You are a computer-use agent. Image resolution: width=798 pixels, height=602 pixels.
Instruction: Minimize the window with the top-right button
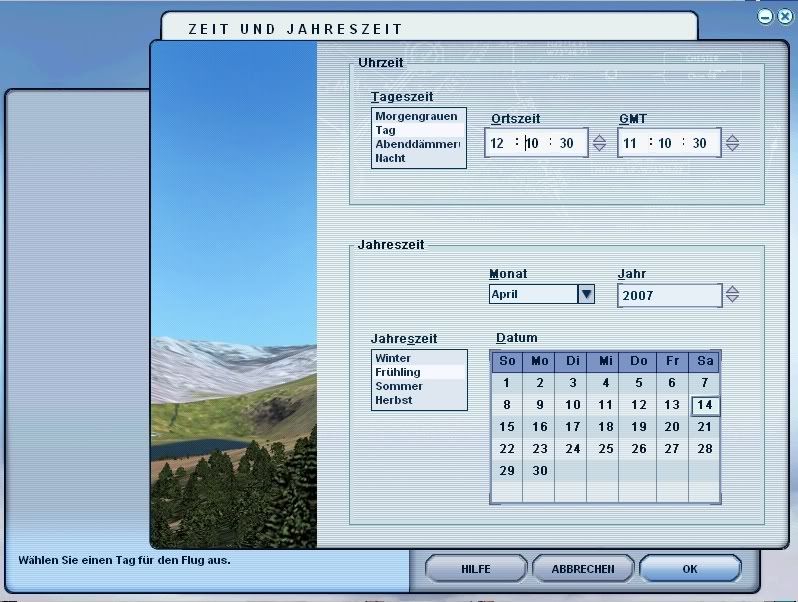[765, 17]
